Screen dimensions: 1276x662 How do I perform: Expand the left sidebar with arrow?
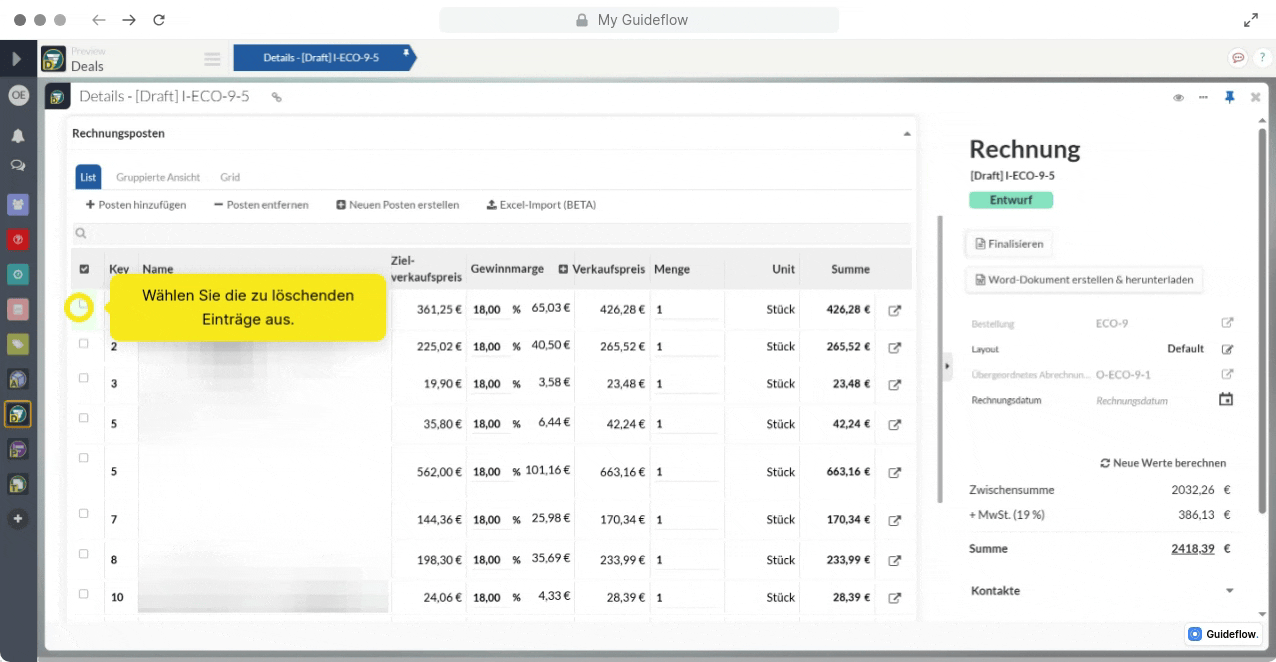(17, 59)
